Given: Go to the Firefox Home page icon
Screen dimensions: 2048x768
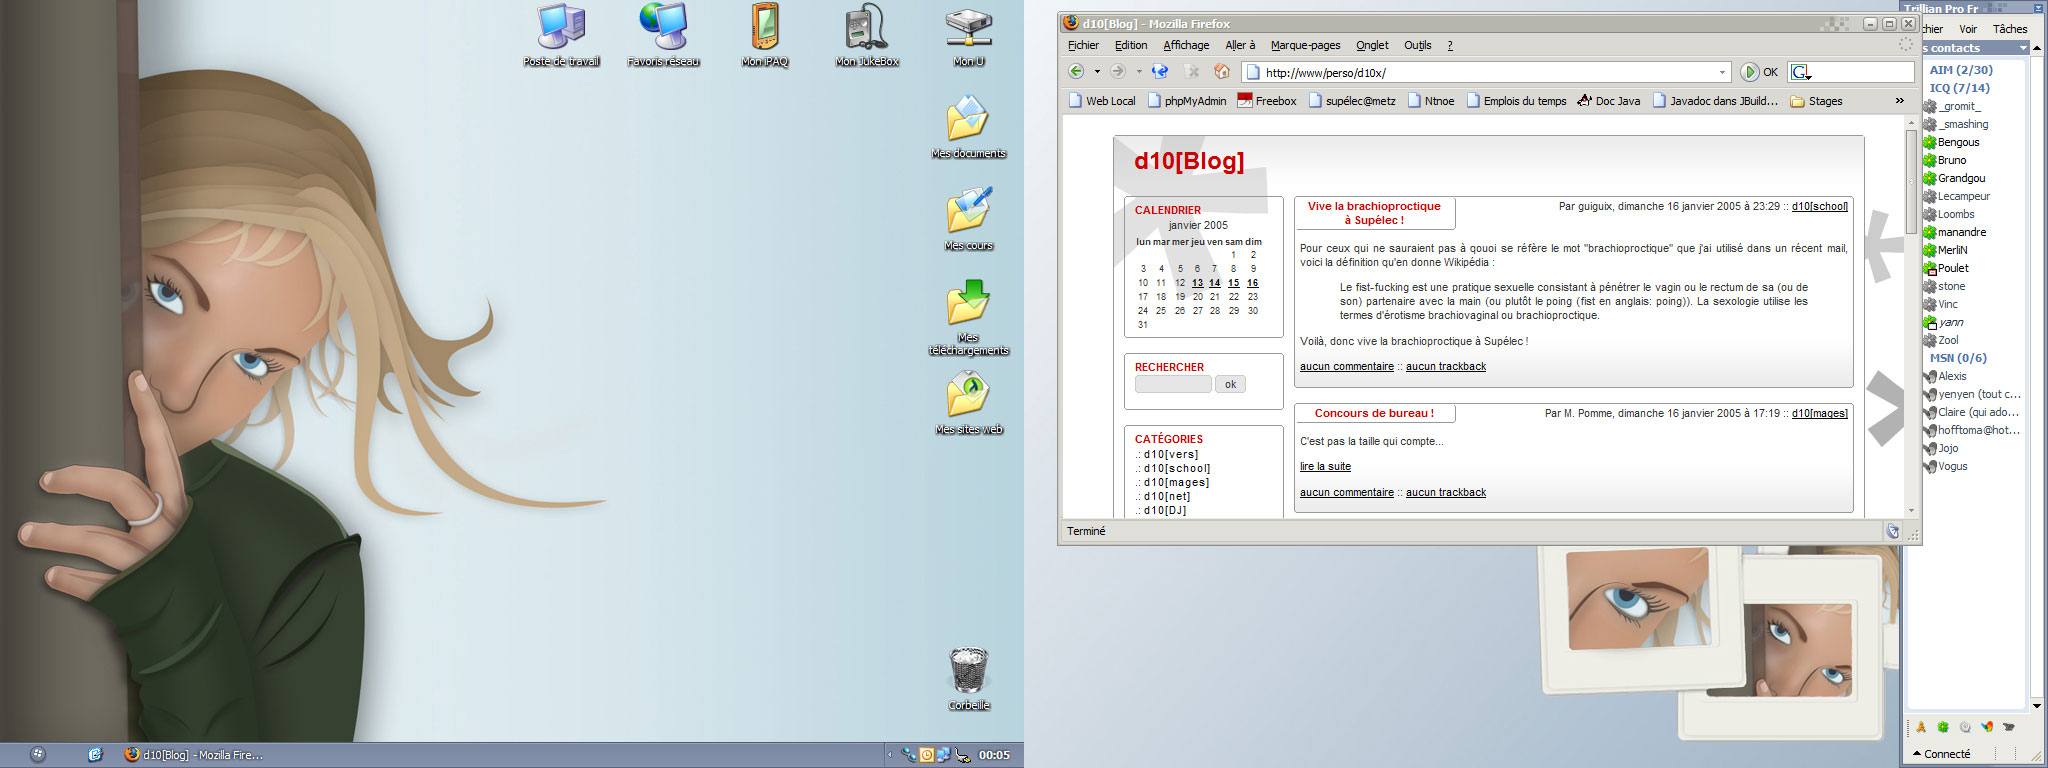Looking at the screenshot, I should click(1222, 72).
